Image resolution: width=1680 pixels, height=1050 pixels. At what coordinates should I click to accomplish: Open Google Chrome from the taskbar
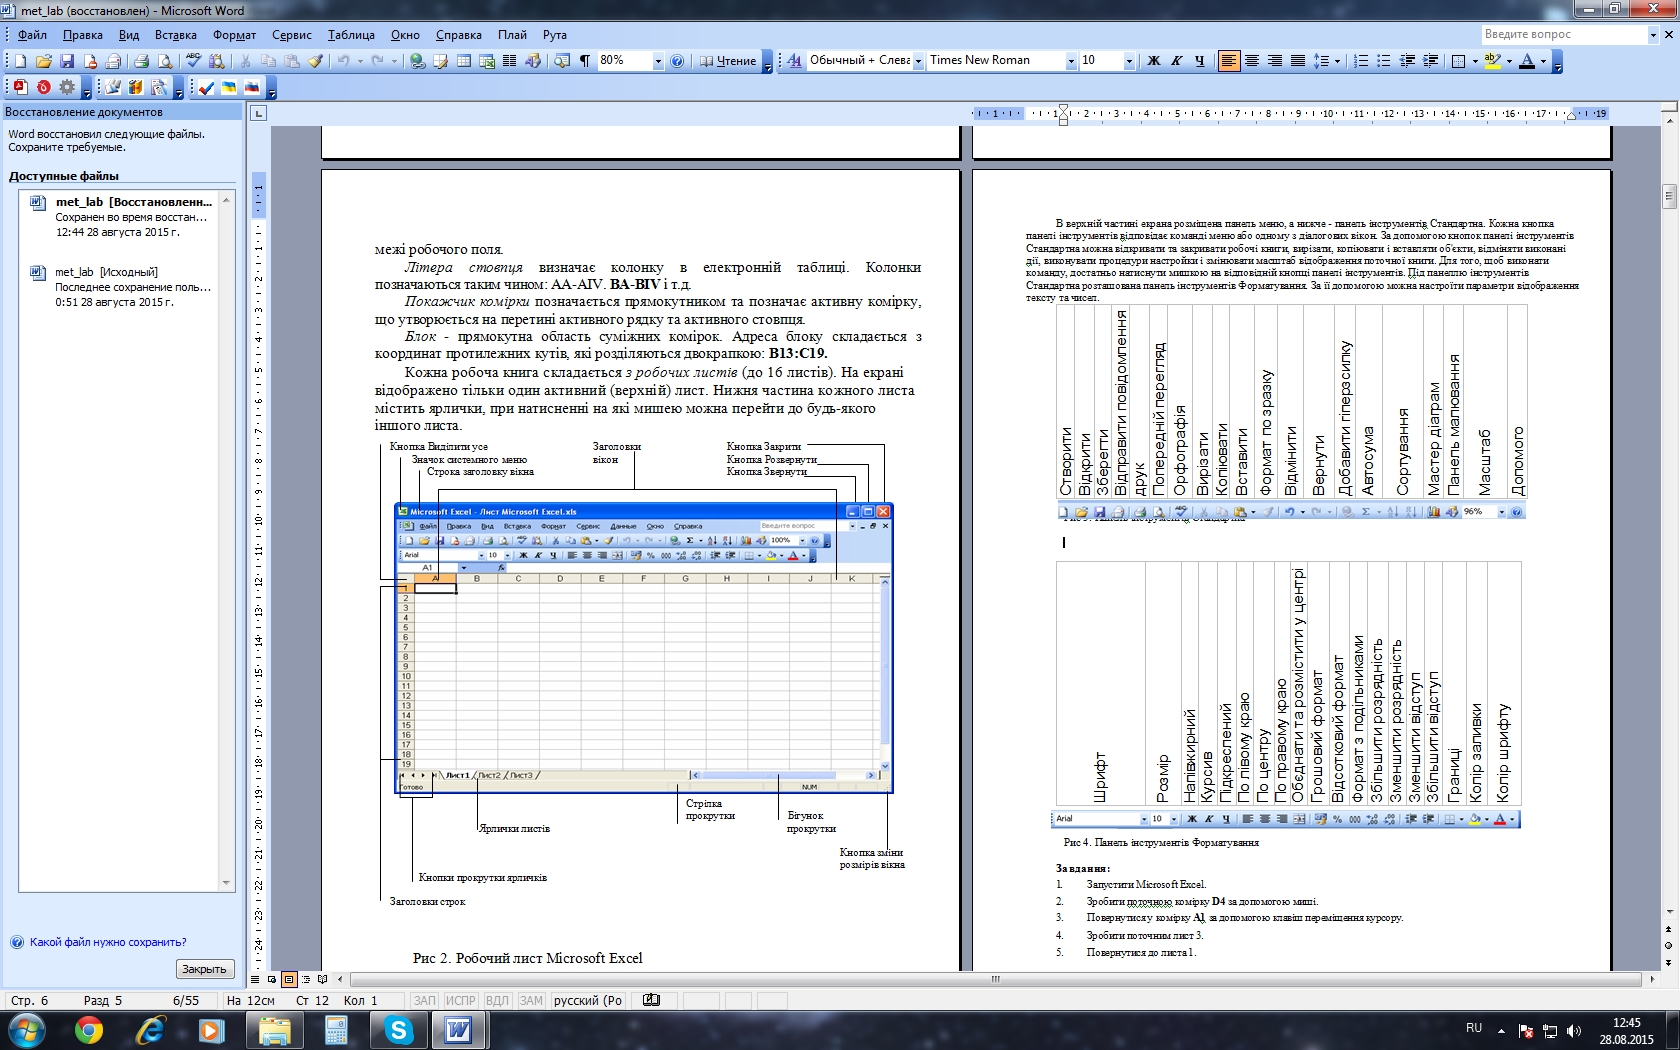(89, 1029)
